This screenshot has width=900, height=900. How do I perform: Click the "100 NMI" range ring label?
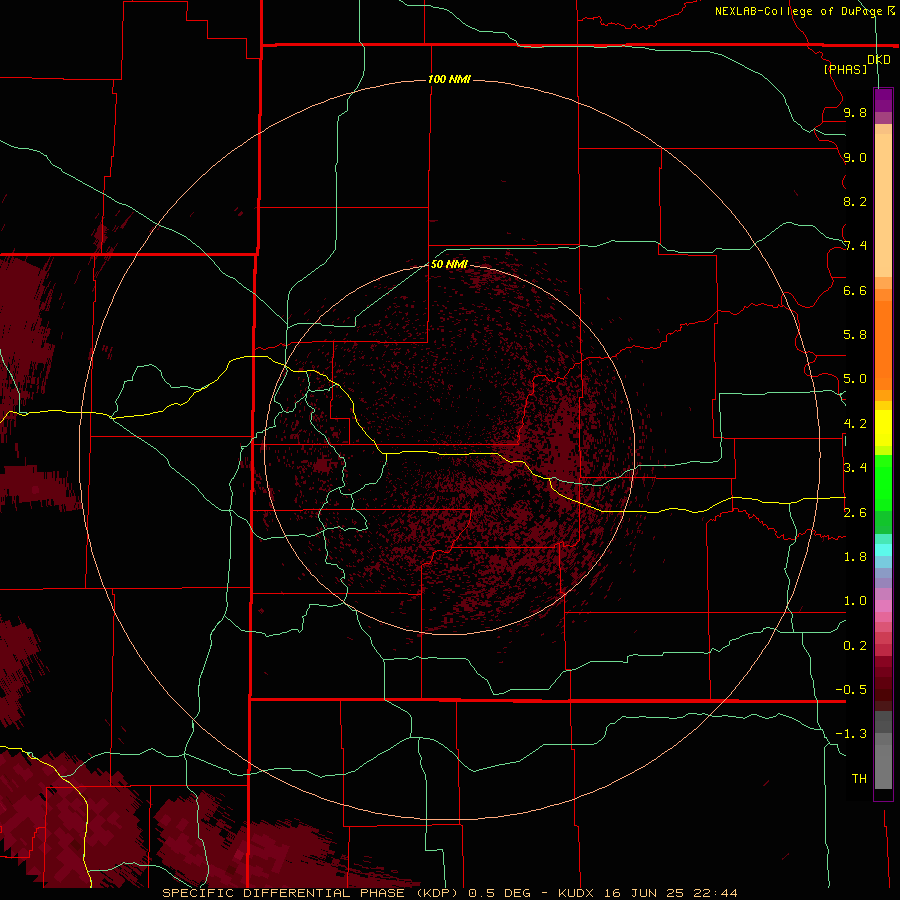449,79
